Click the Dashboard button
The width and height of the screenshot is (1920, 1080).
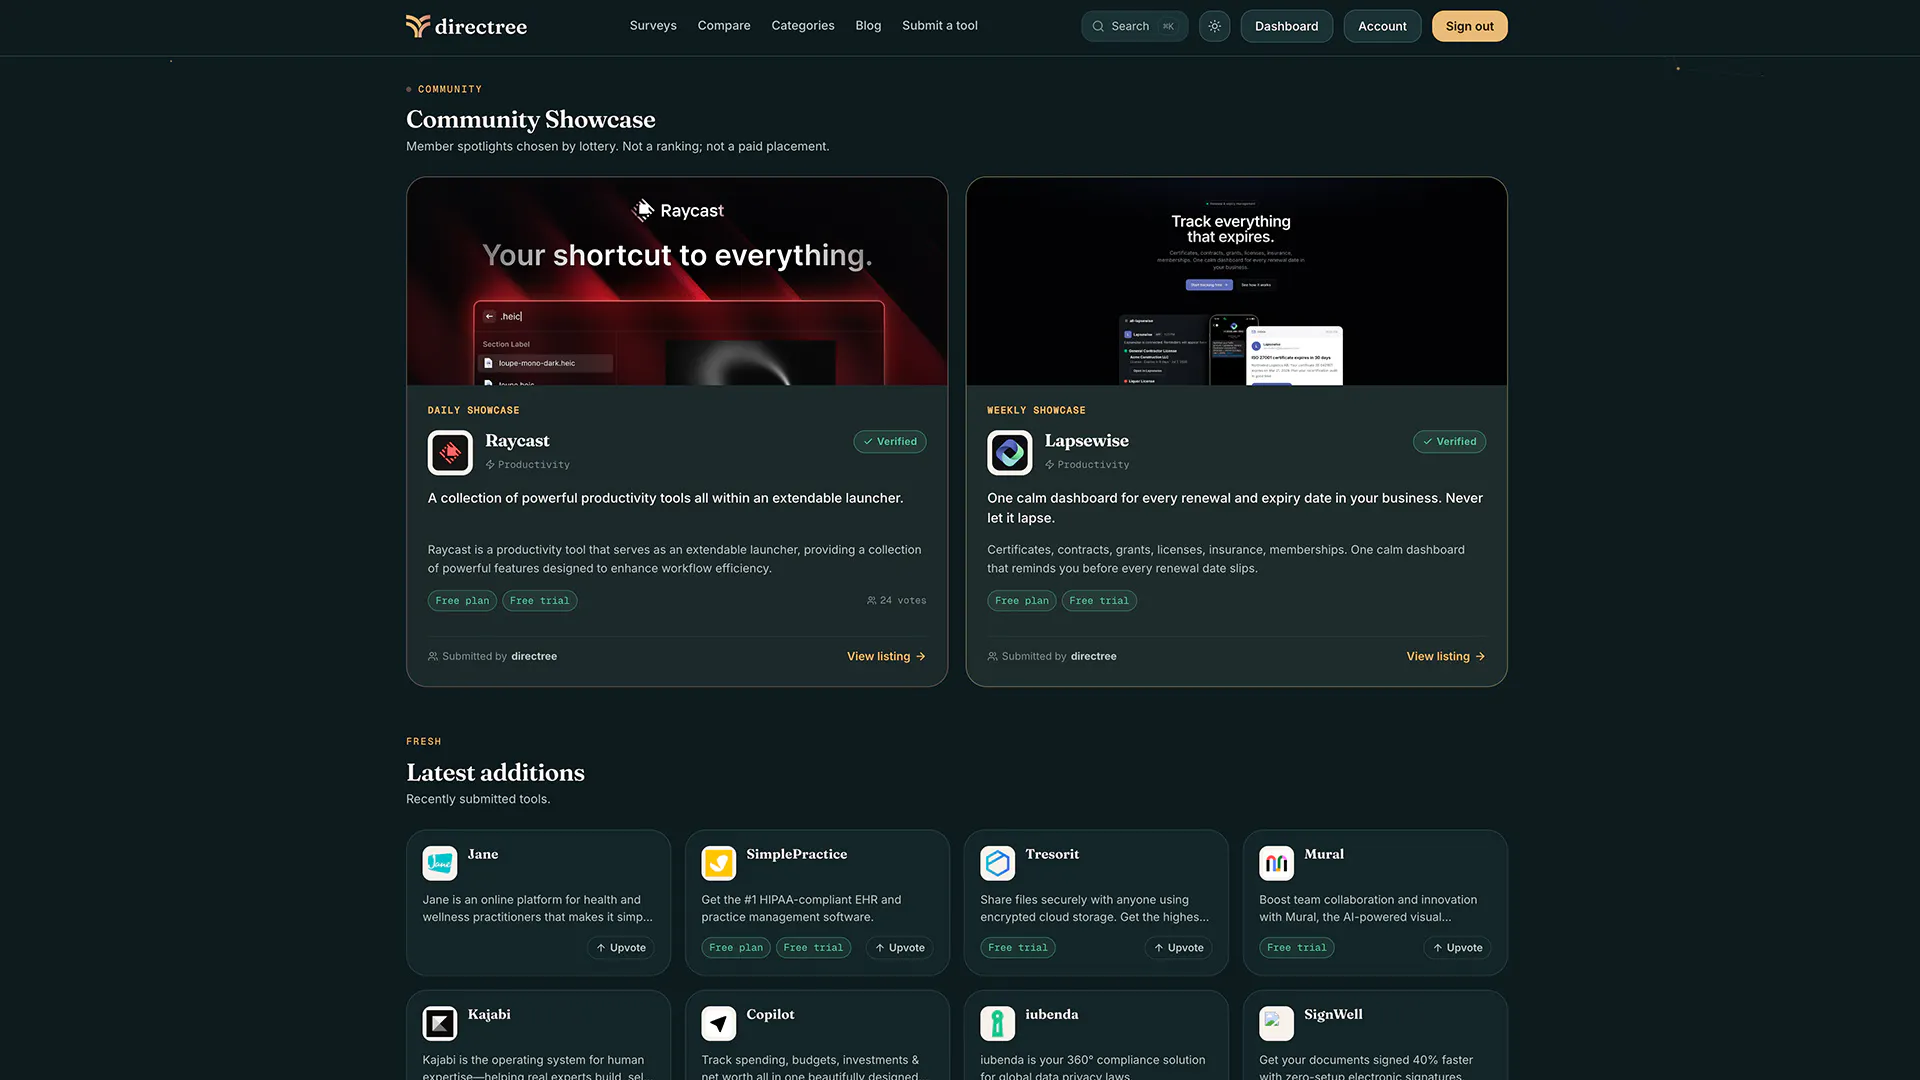pos(1286,26)
